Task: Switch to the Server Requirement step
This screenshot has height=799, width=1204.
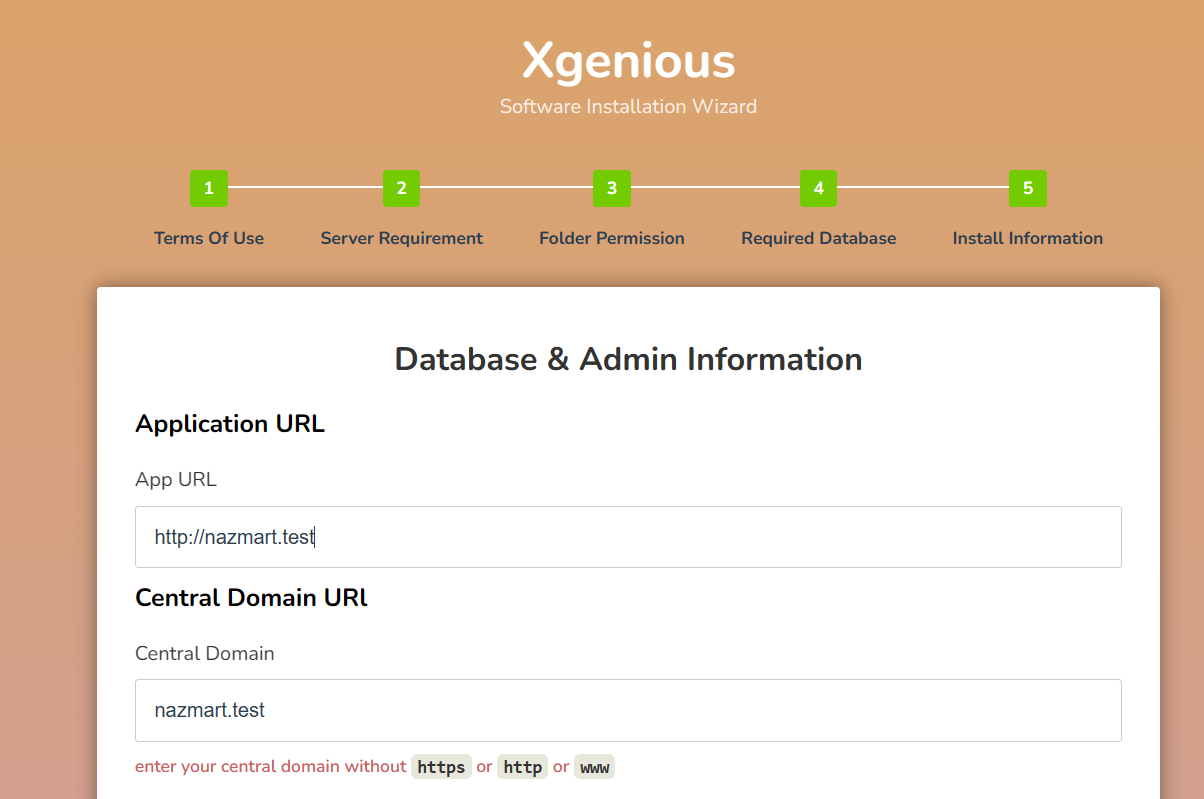Action: (x=401, y=238)
